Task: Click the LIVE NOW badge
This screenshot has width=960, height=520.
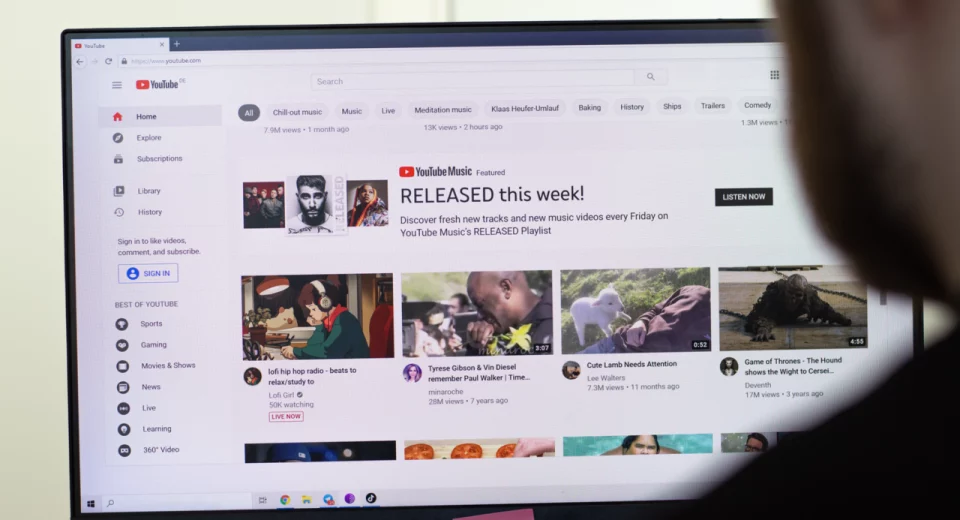Action: click(286, 416)
